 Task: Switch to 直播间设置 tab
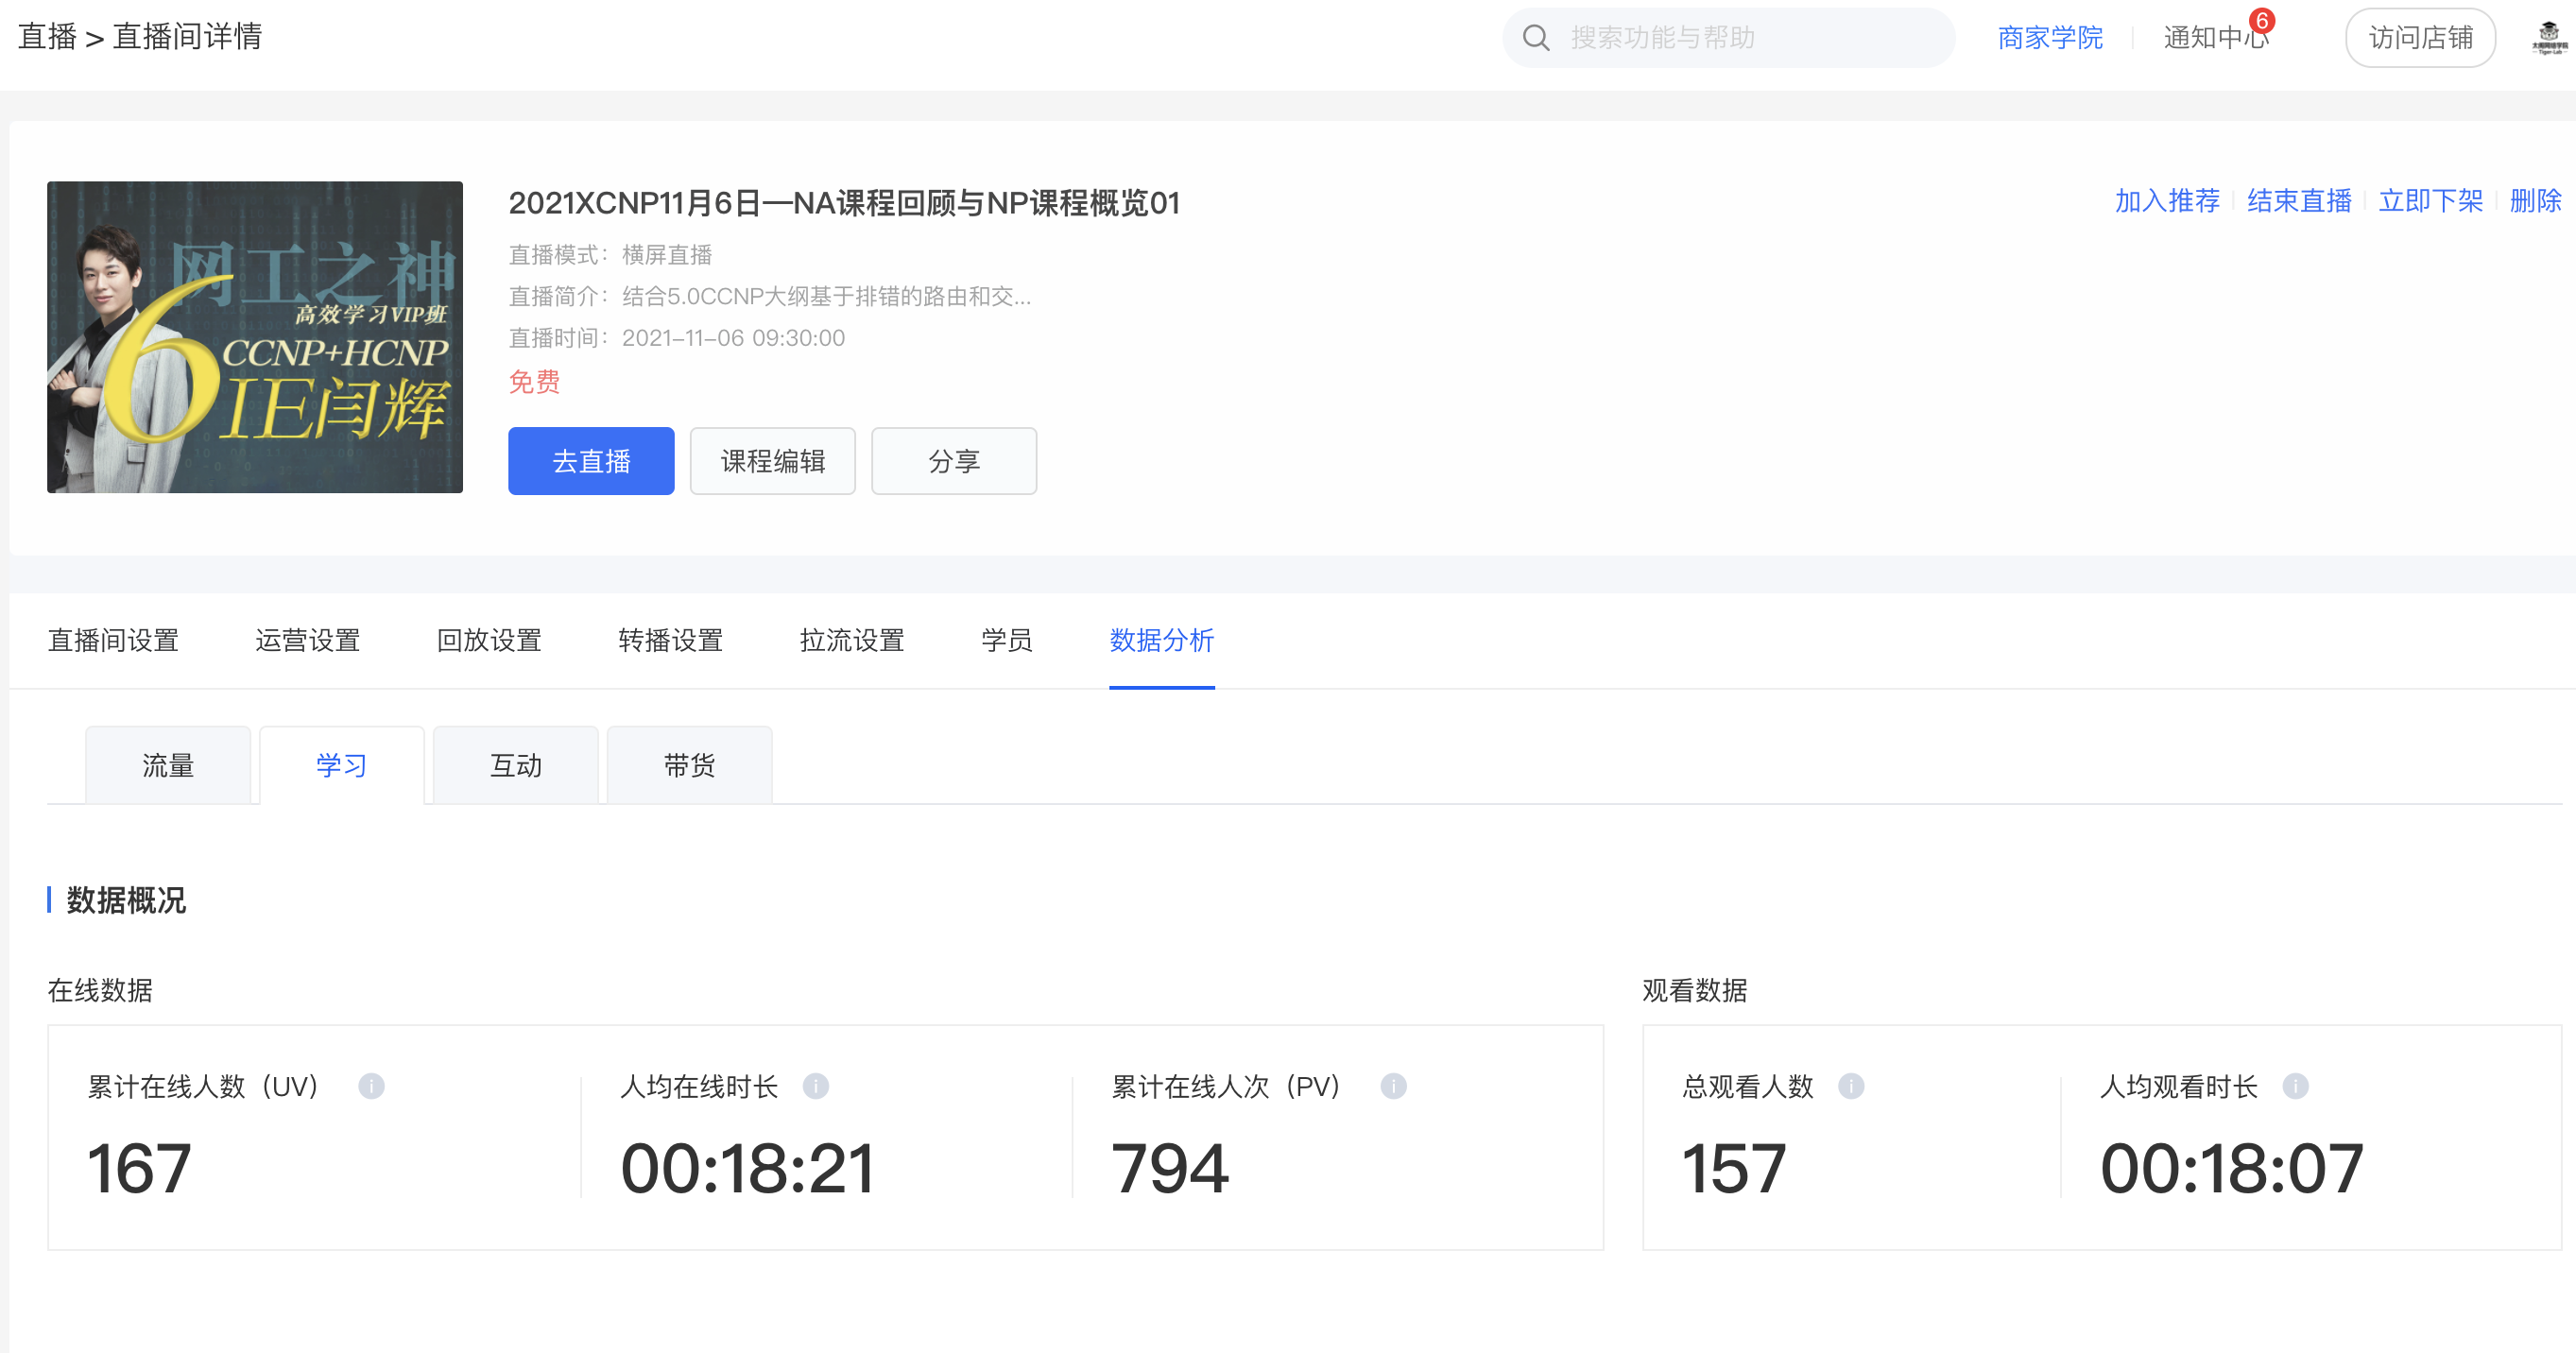(113, 640)
